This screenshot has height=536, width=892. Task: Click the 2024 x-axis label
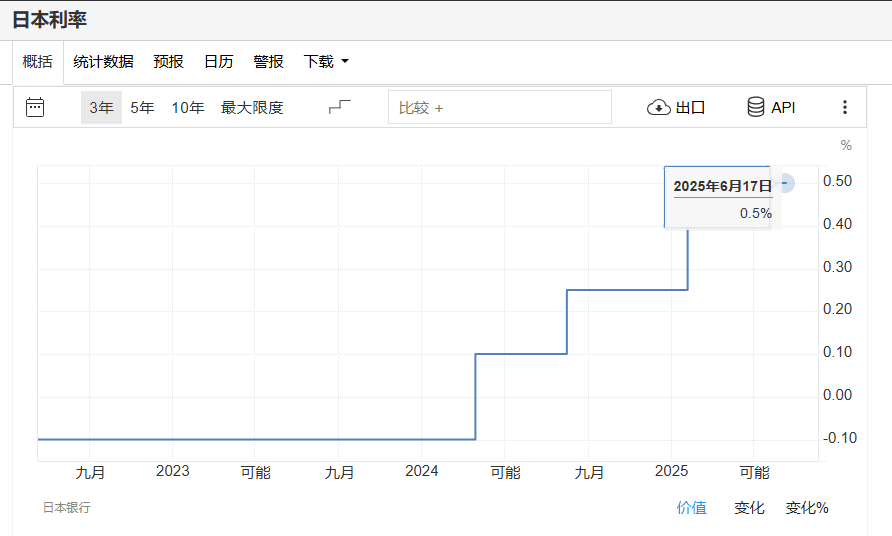422,471
